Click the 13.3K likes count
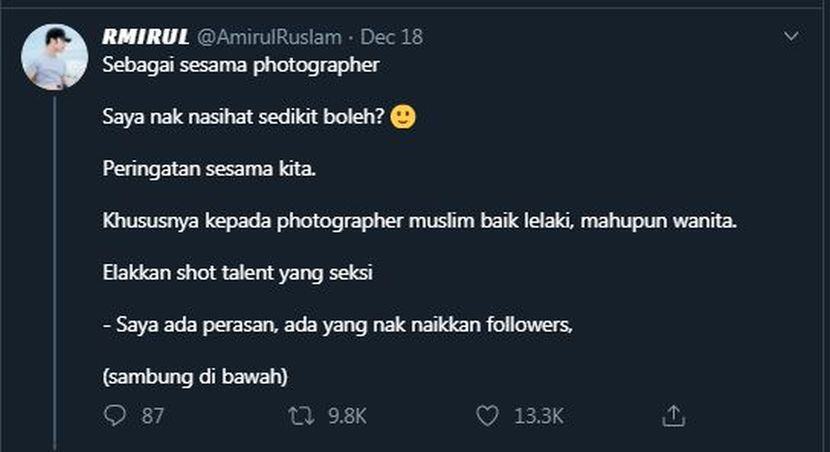This screenshot has width=830, height=452. point(540,415)
